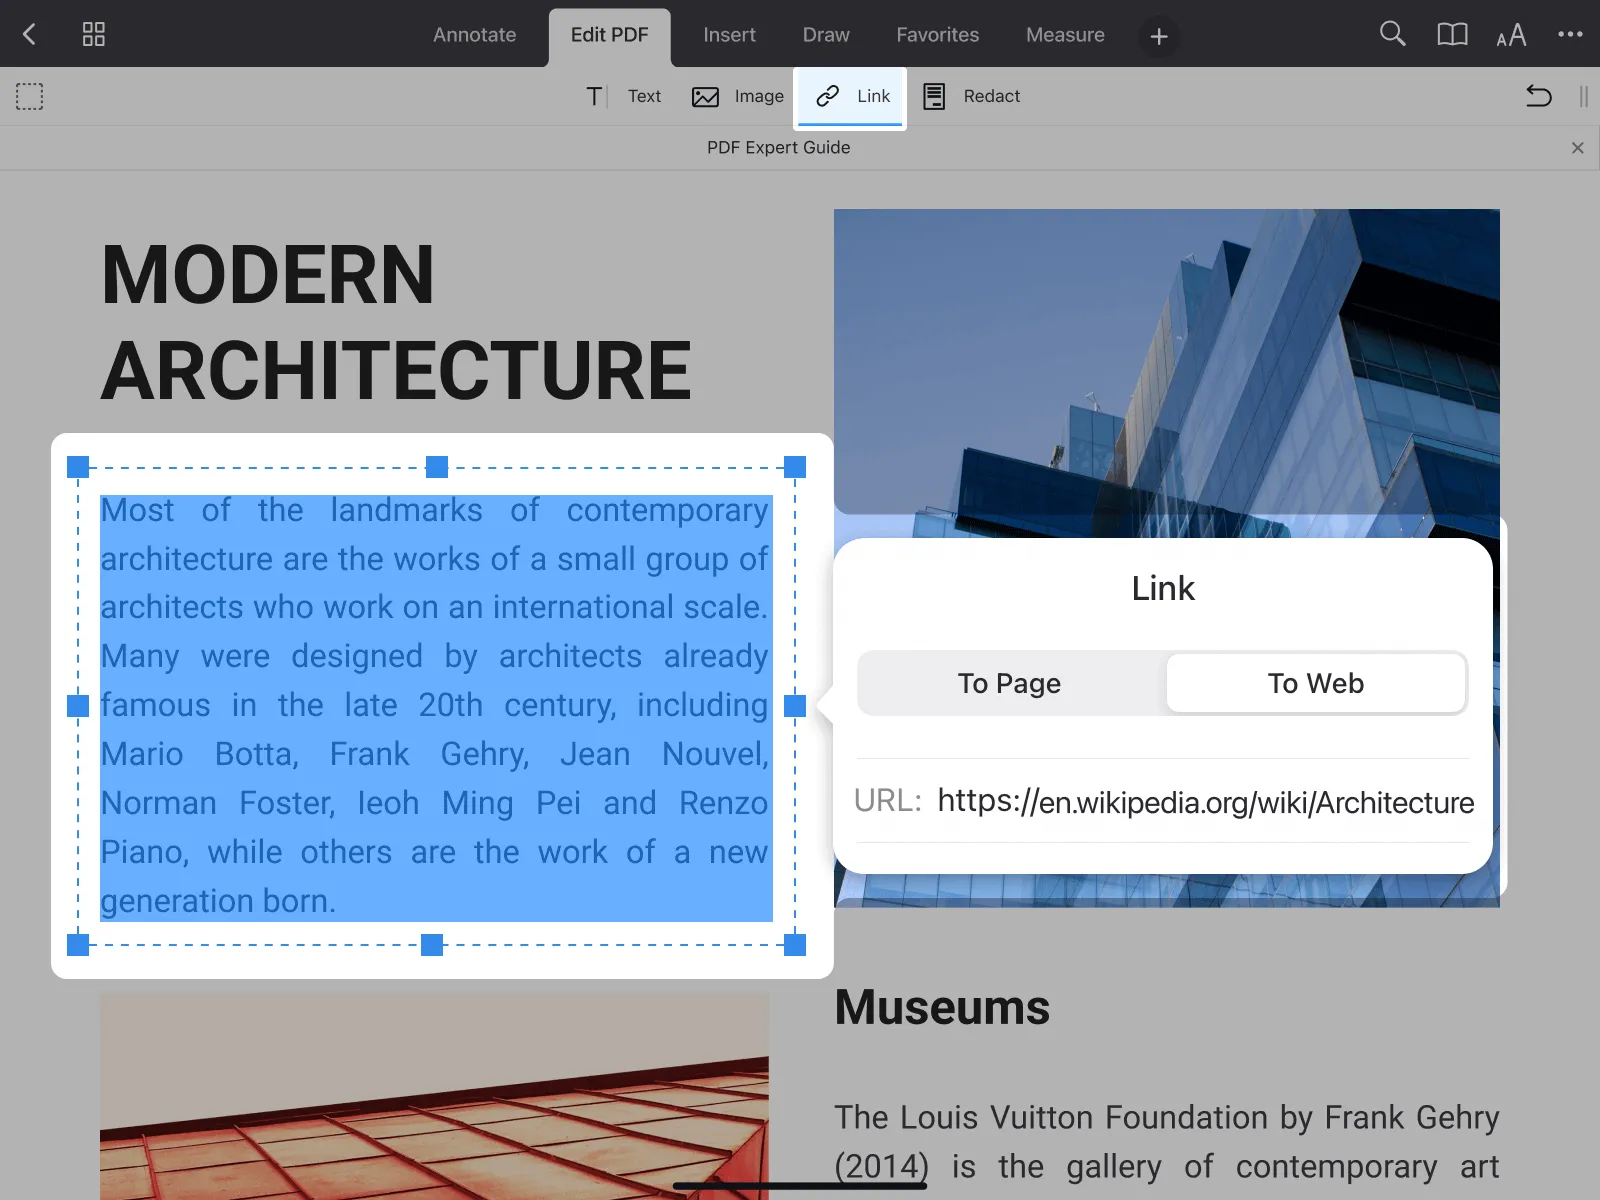The width and height of the screenshot is (1600, 1200).
Task: Select the Text editing tool
Action: (x=625, y=96)
